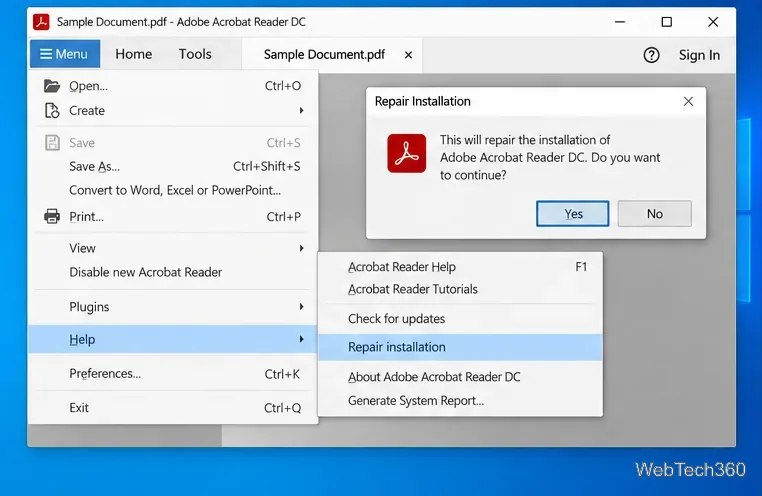Switch to the Tools tab
This screenshot has height=496, width=762.
pyautogui.click(x=195, y=54)
